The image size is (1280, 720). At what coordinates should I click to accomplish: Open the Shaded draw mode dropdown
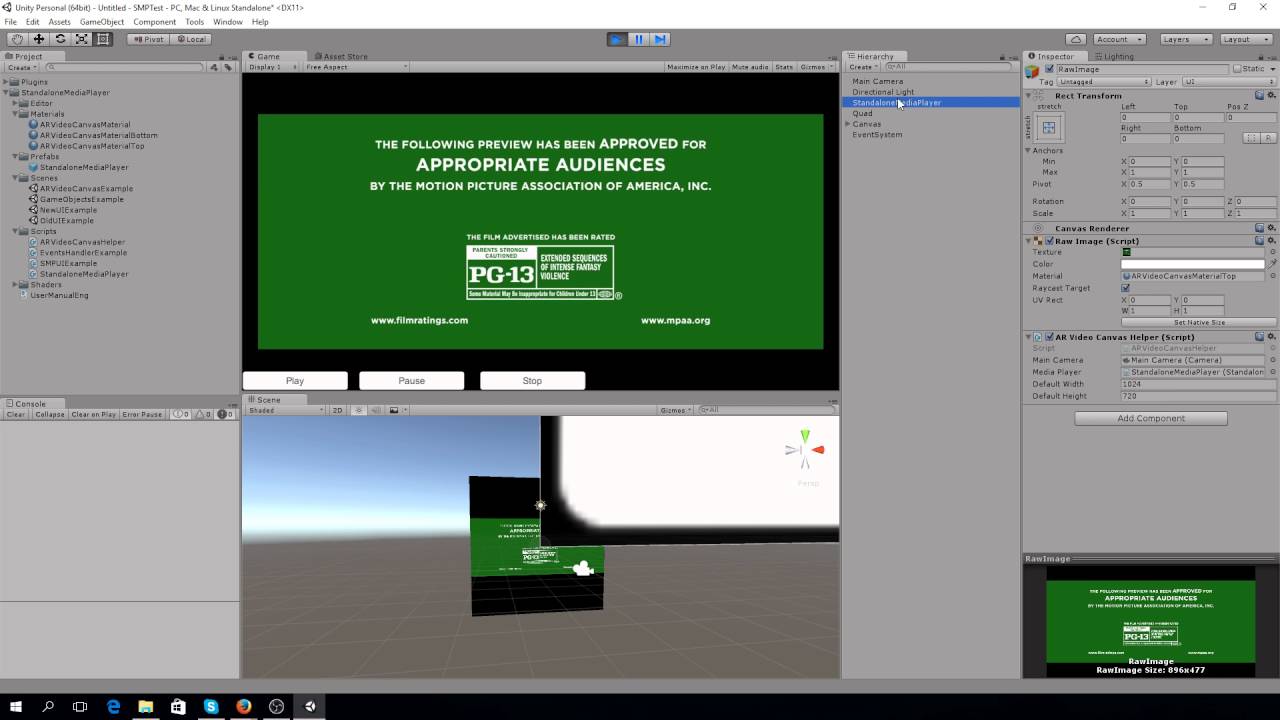tap(286, 410)
